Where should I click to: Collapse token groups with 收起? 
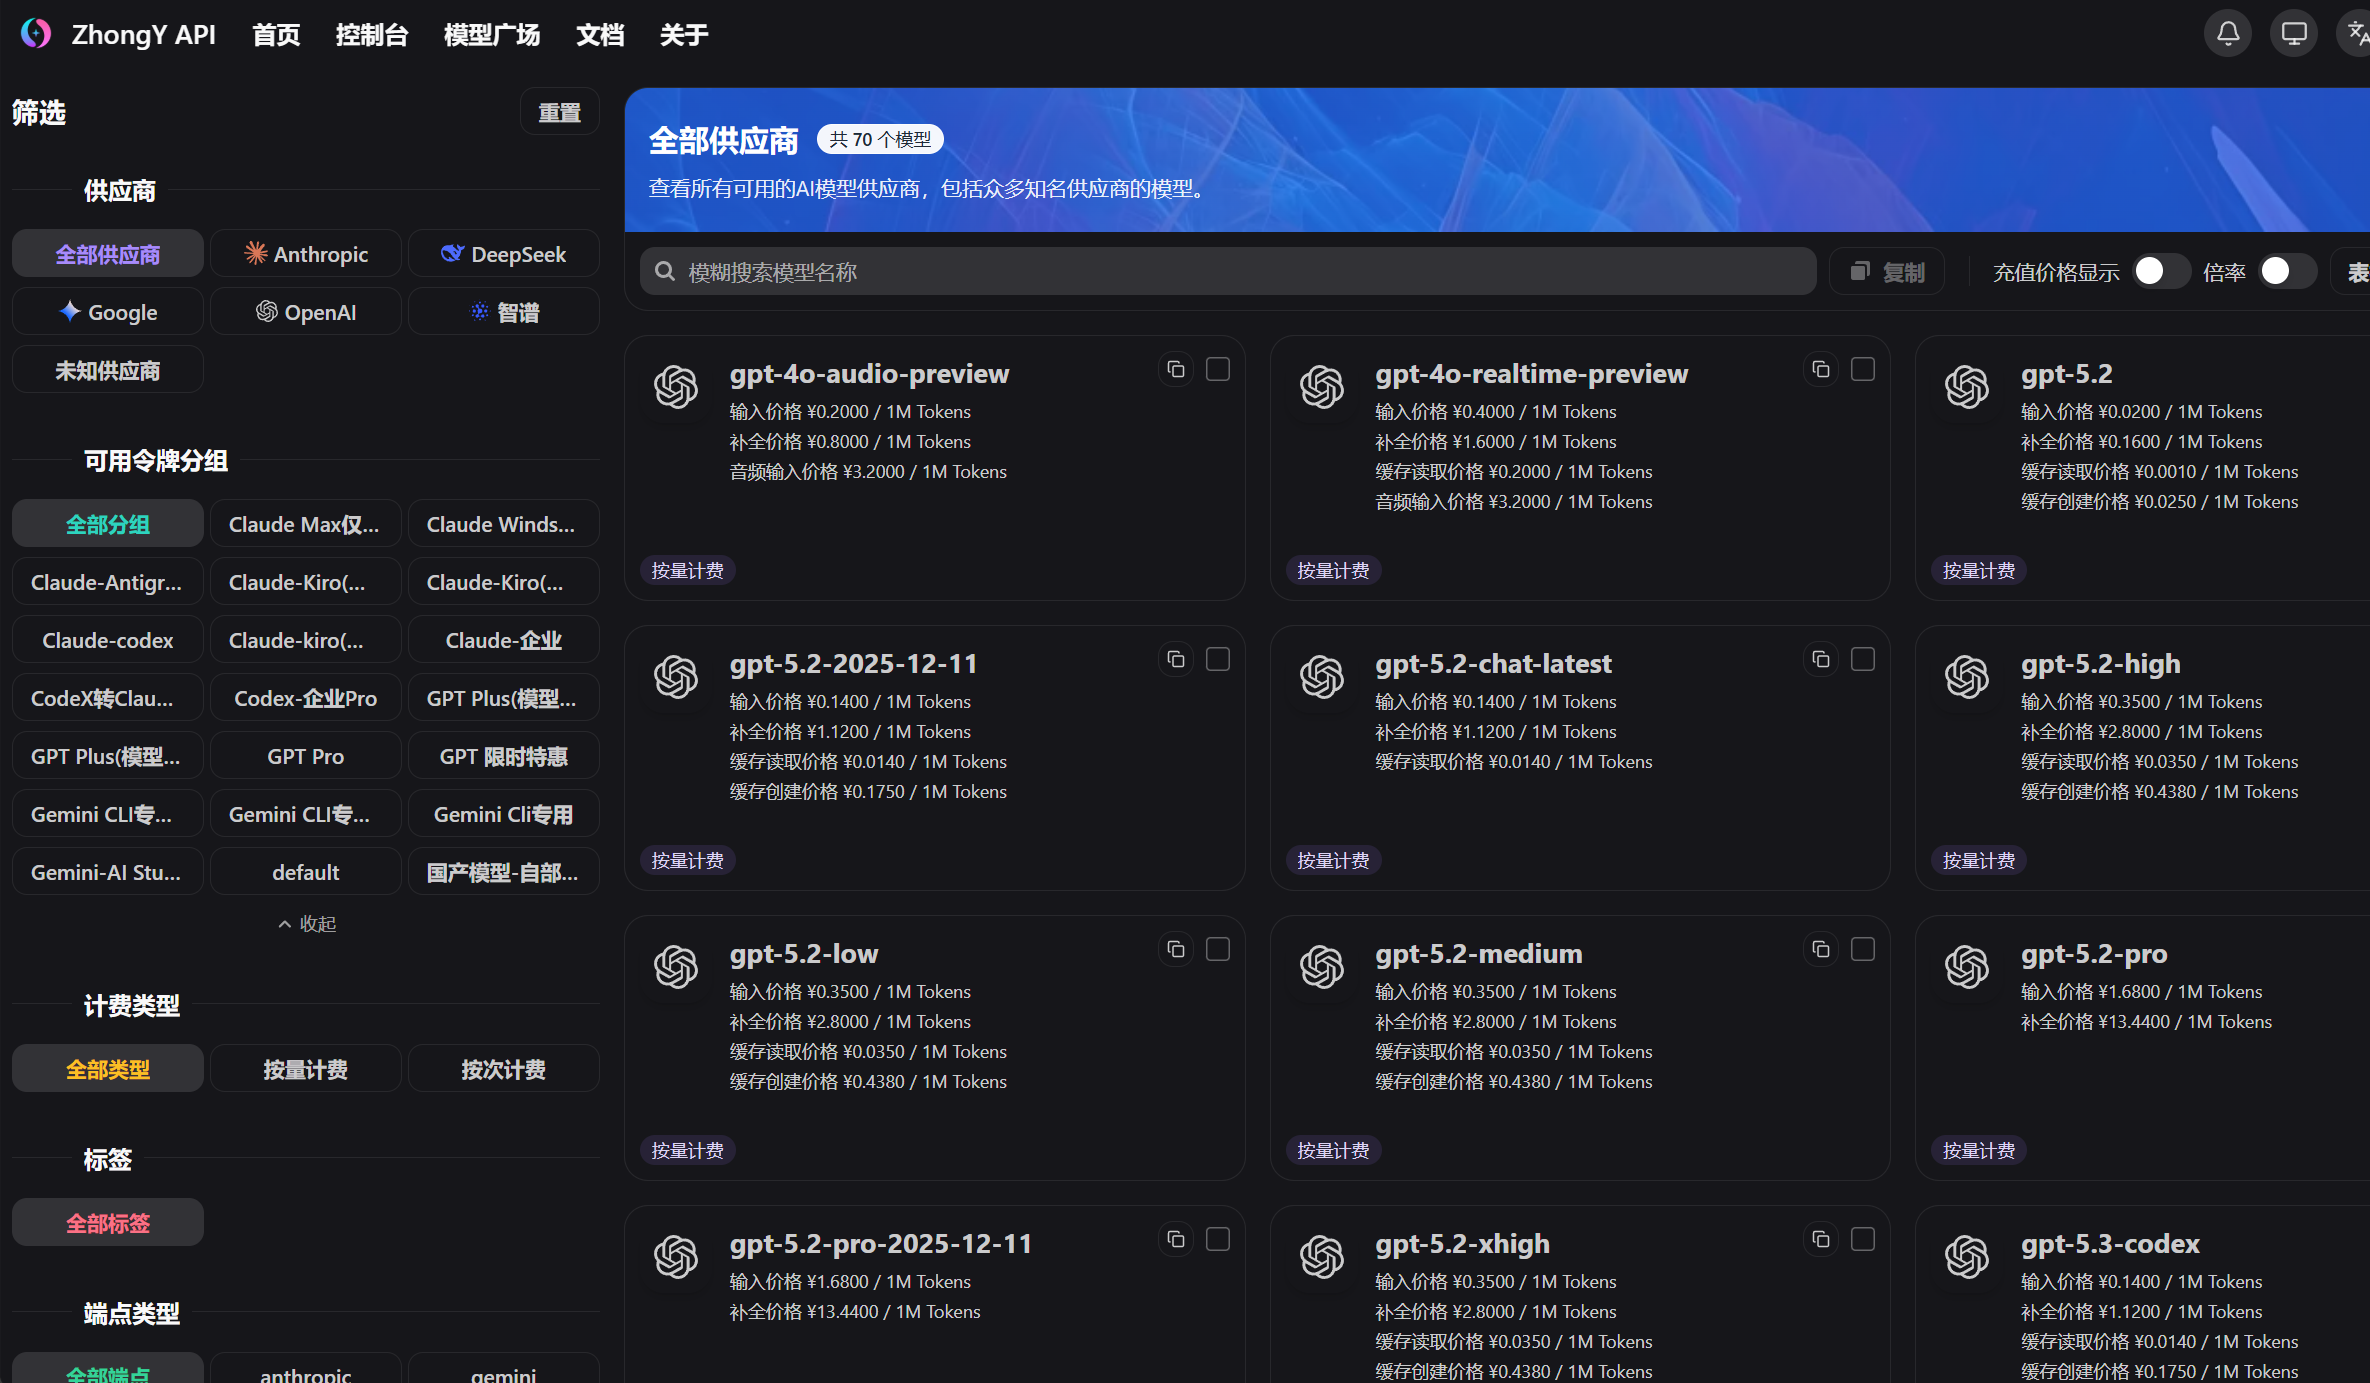[306, 924]
